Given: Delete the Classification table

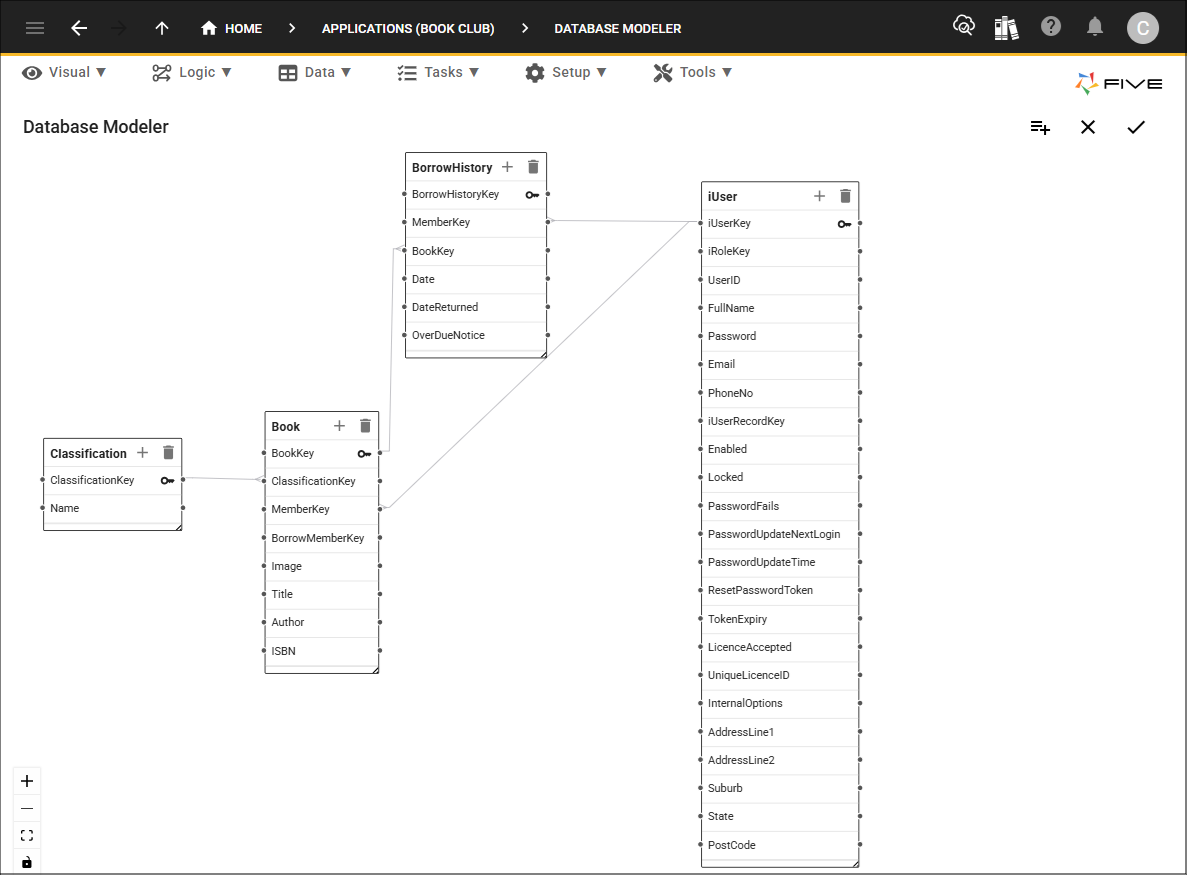Looking at the screenshot, I should pos(168,453).
